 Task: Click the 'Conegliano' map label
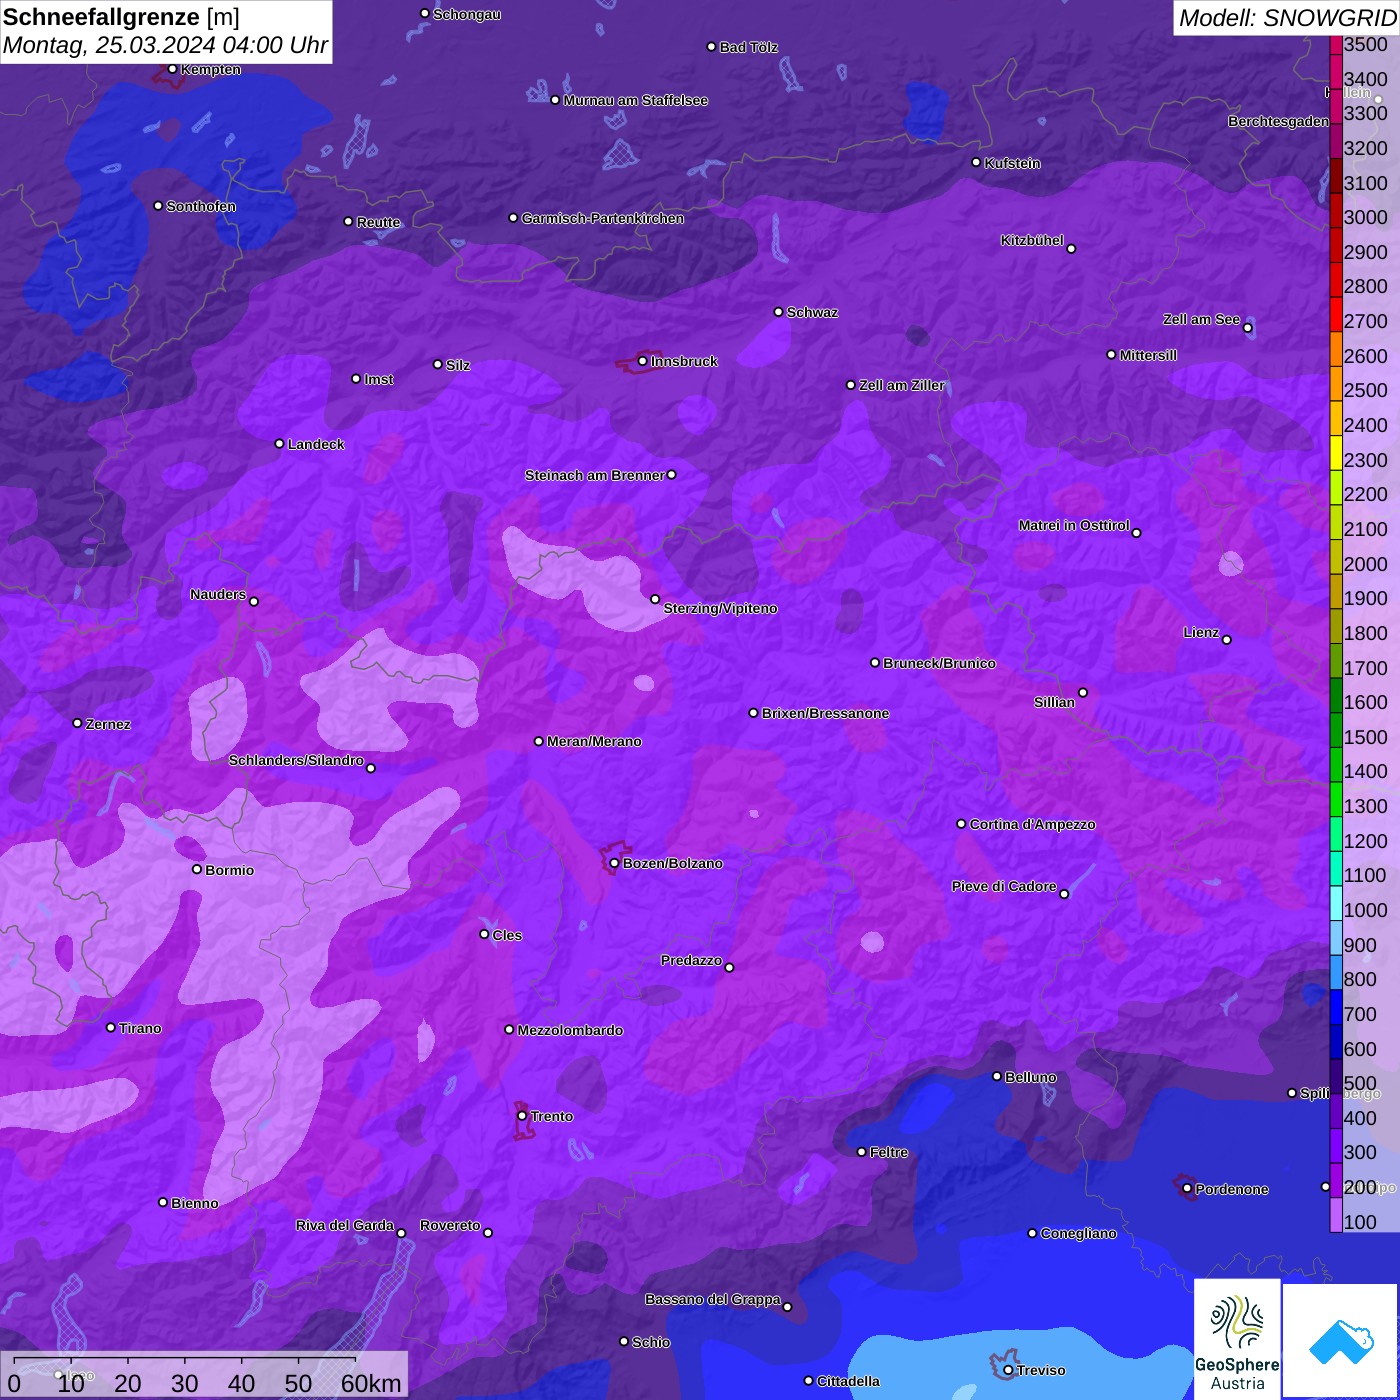coord(1079,1234)
